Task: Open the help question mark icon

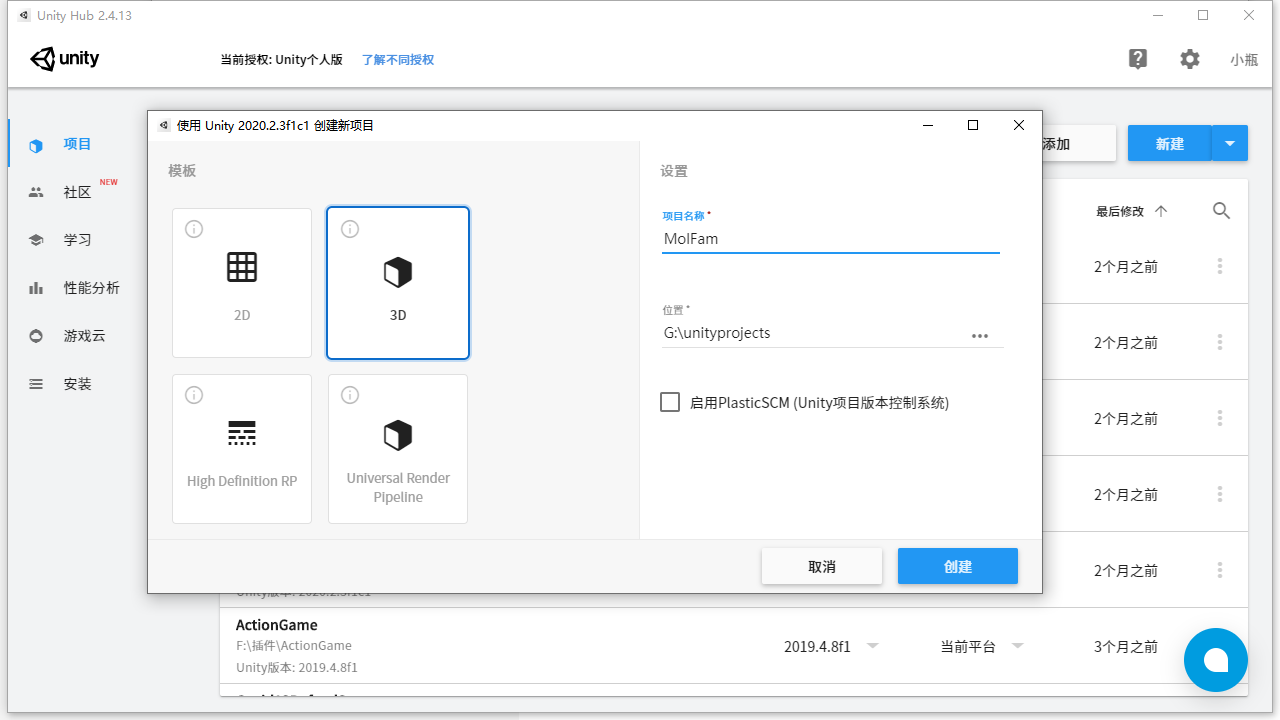Action: coord(1138,59)
